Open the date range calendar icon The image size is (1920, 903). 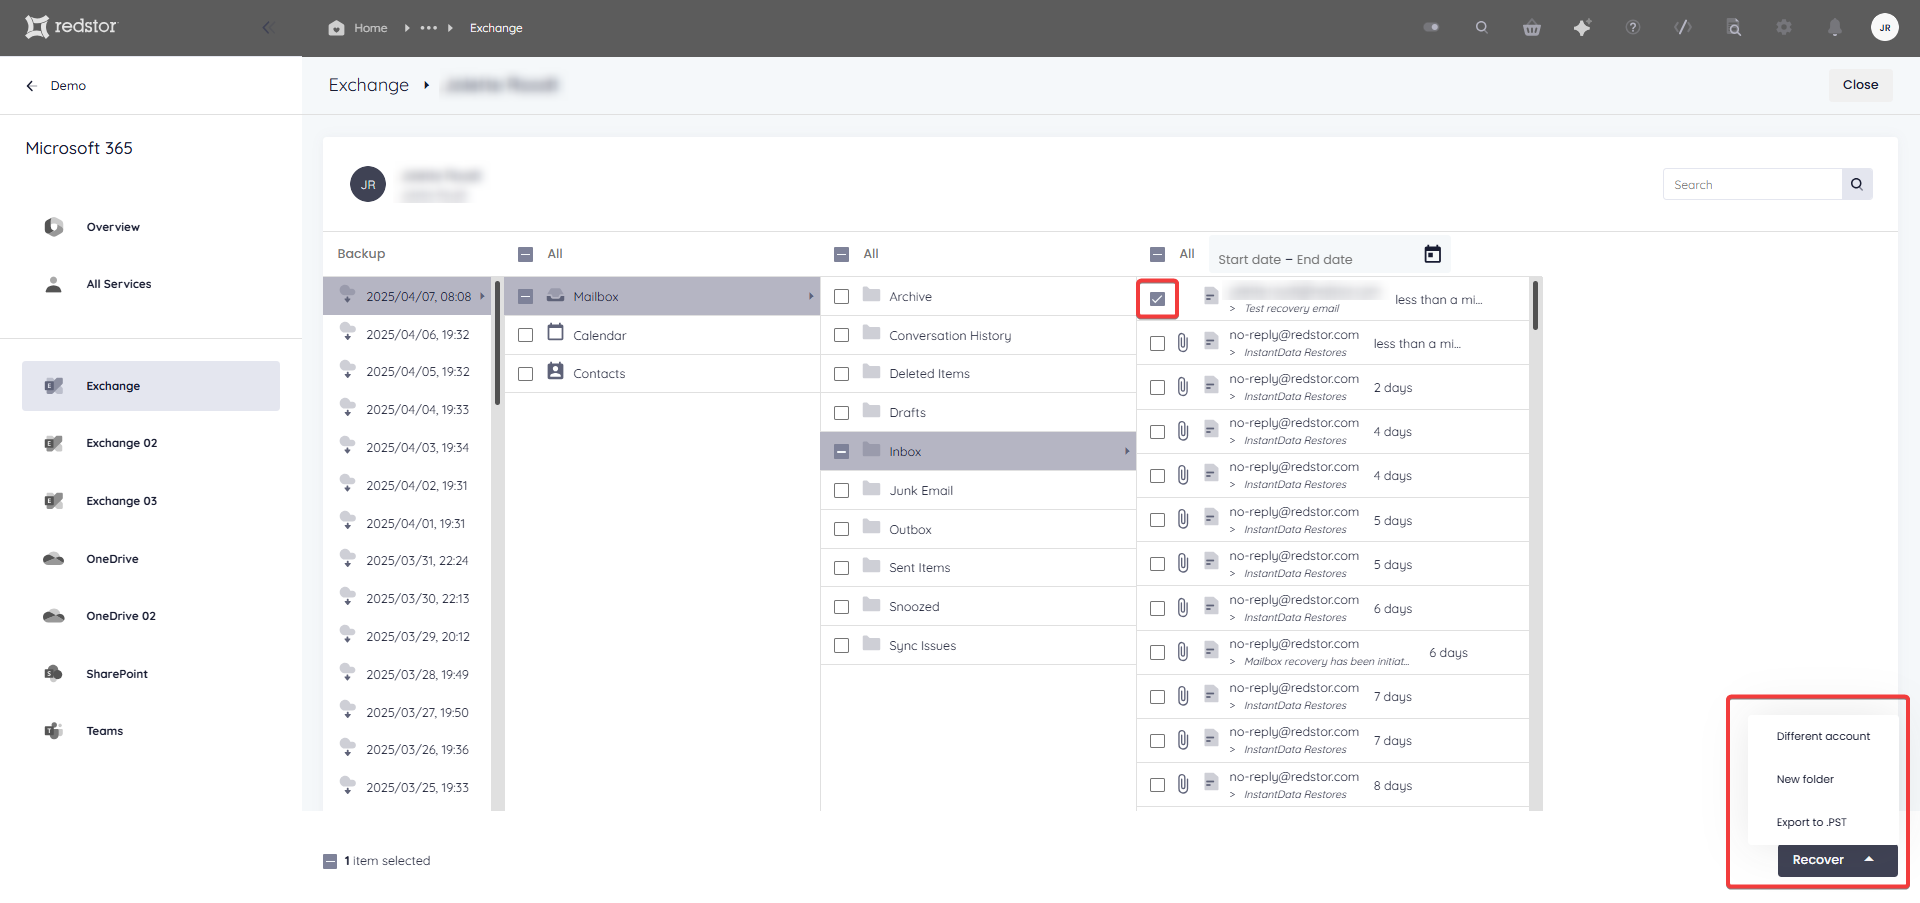1433,255
